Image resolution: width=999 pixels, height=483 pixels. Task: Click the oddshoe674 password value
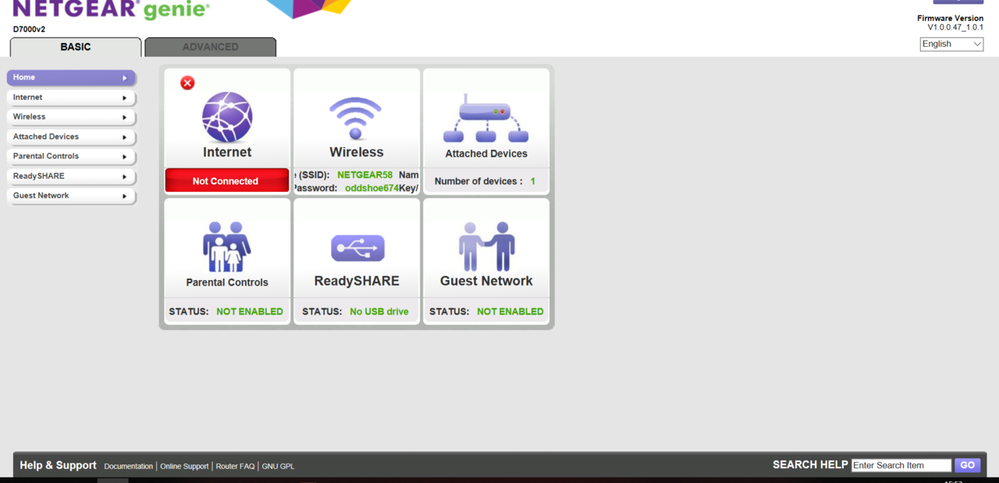(371, 188)
